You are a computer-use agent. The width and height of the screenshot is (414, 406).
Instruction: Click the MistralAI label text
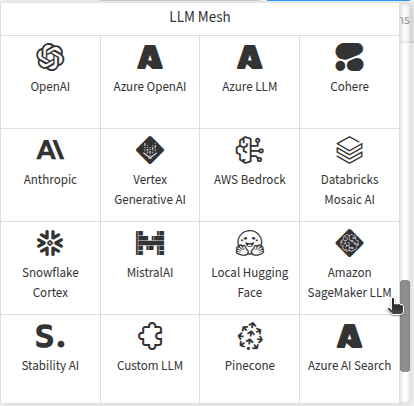[150, 273]
